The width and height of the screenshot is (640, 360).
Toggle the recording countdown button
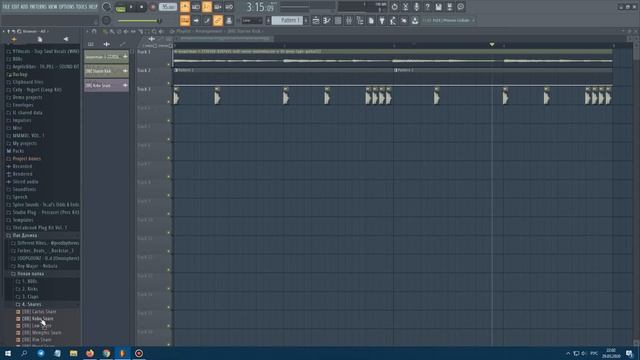(x=207, y=7)
